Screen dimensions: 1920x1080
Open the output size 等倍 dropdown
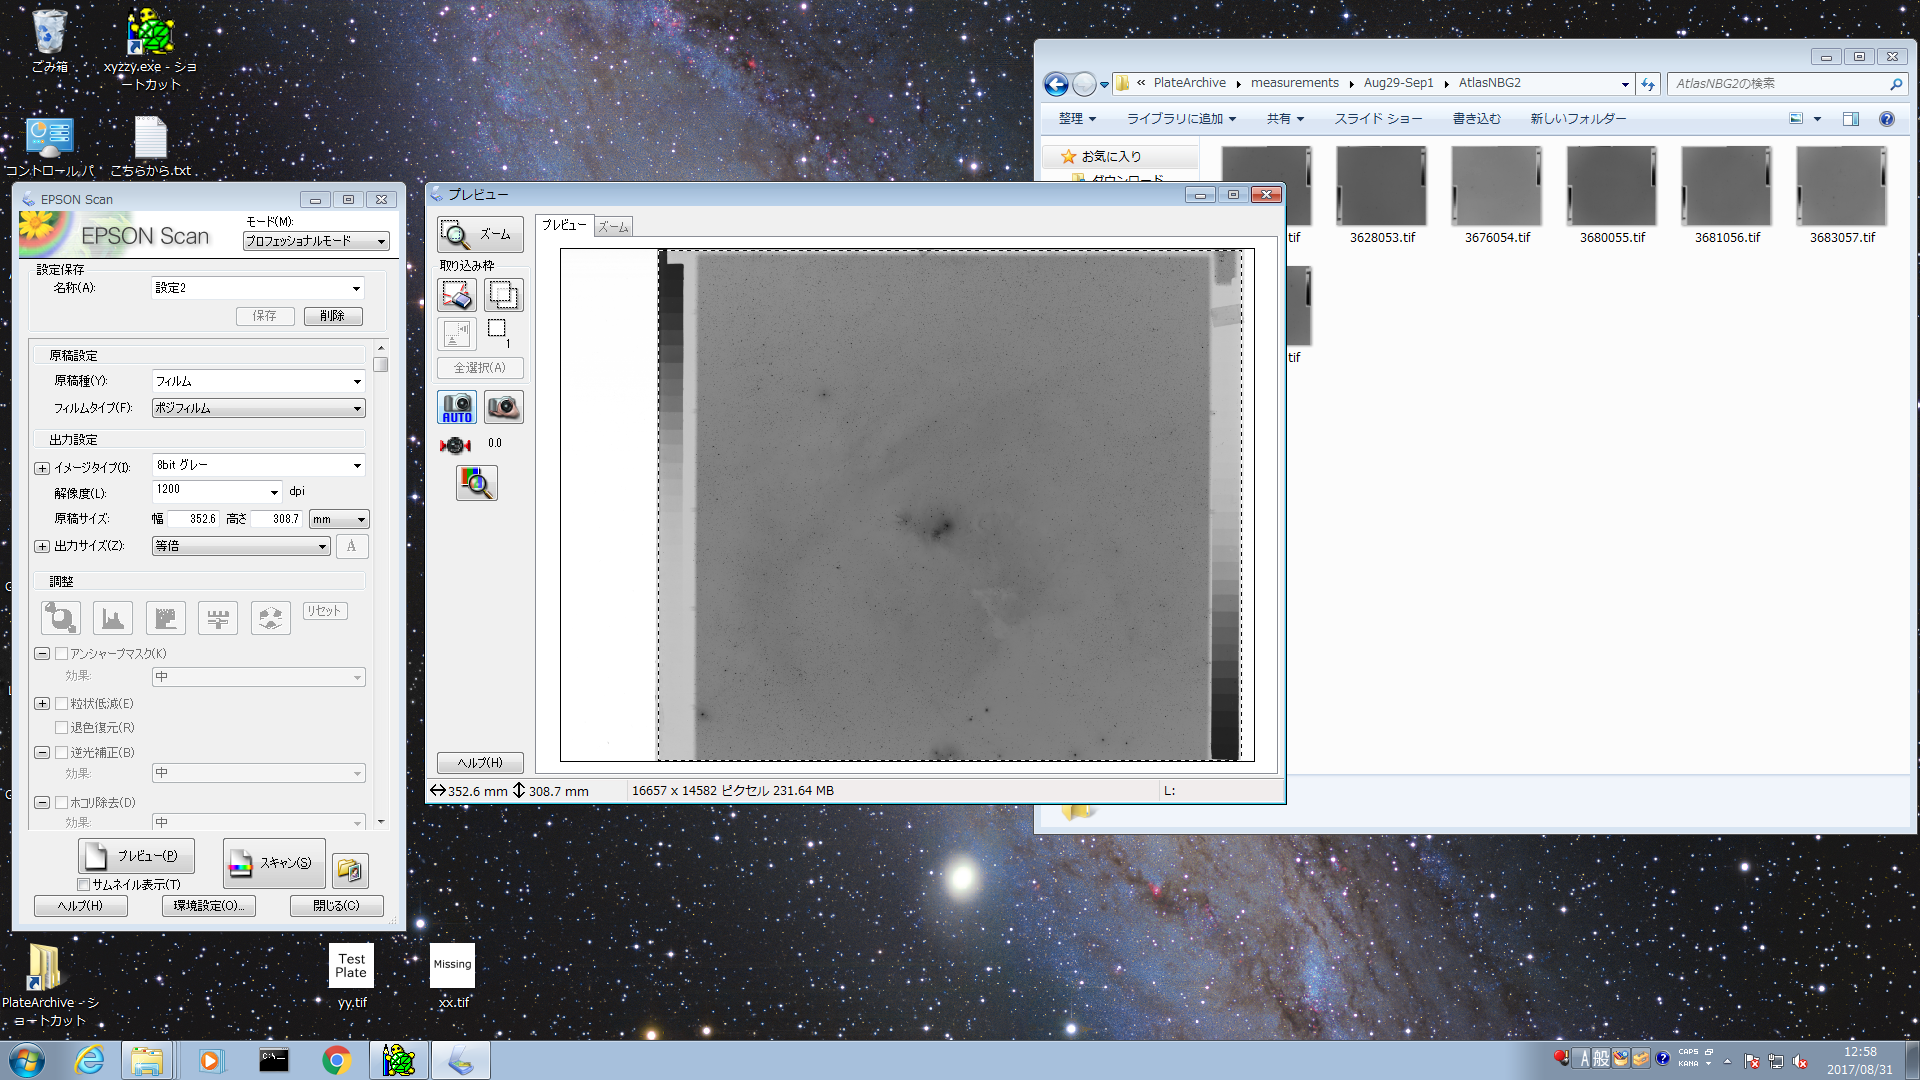click(x=240, y=546)
